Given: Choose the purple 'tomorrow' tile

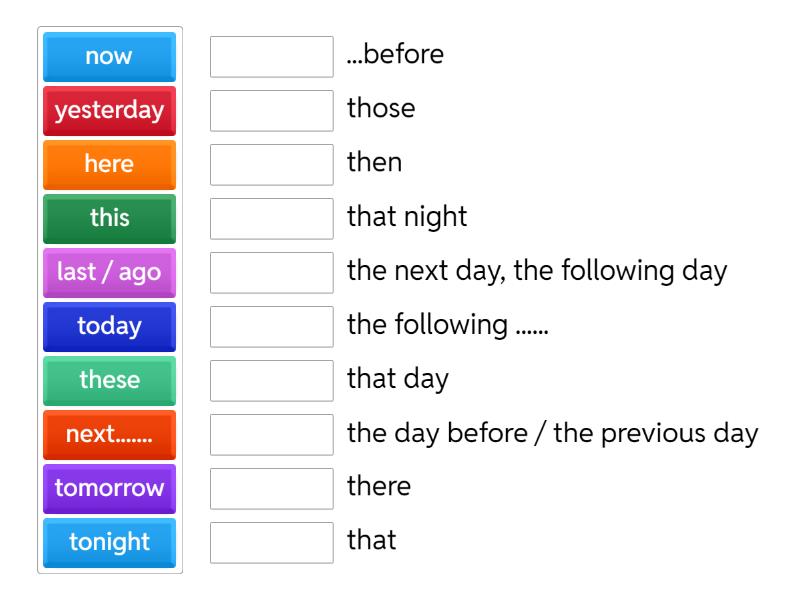Looking at the screenshot, I should coord(109,489).
